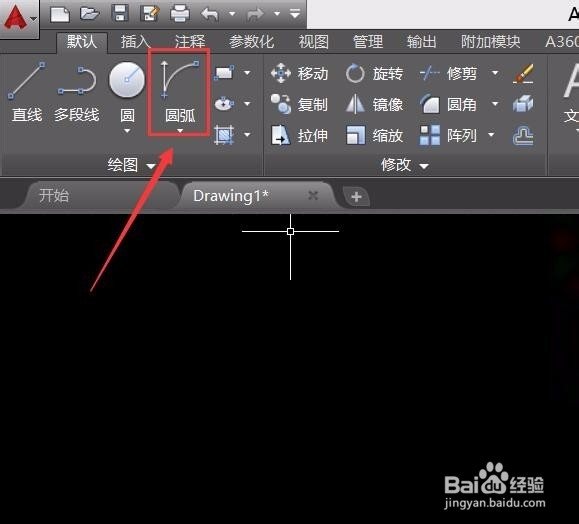
Task: Open the 输出 ribbon tab
Action: pyautogui.click(x=421, y=42)
